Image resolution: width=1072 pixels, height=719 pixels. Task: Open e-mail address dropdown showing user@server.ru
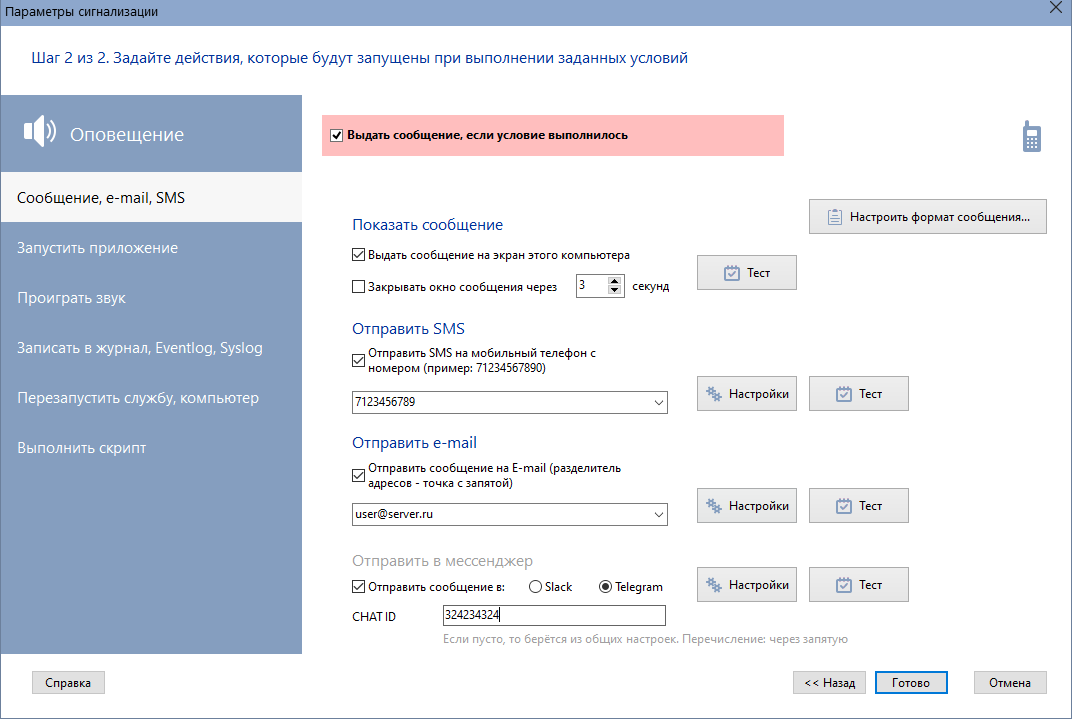658,515
